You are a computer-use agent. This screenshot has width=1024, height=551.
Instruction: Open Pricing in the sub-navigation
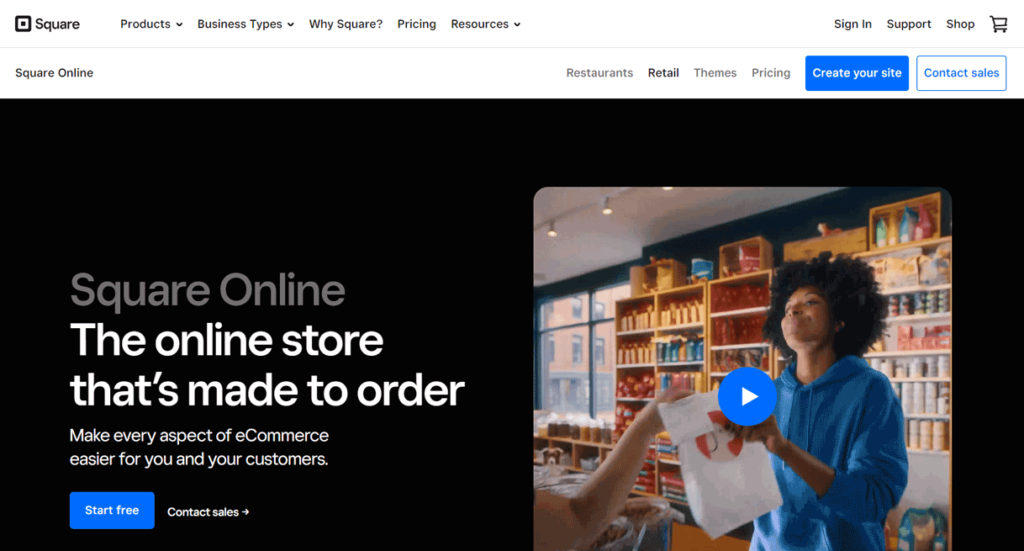[771, 72]
